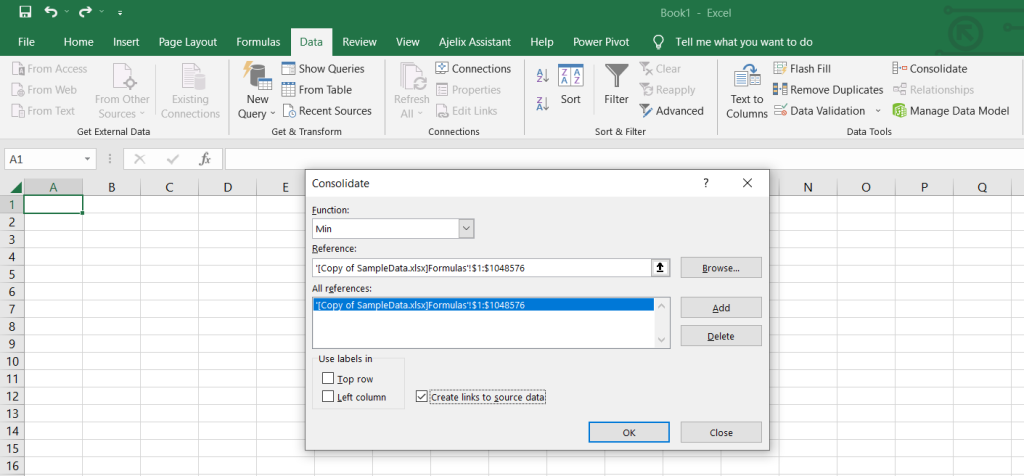Click the Add button
1024x476 pixels.
click(x=721, y=308)
